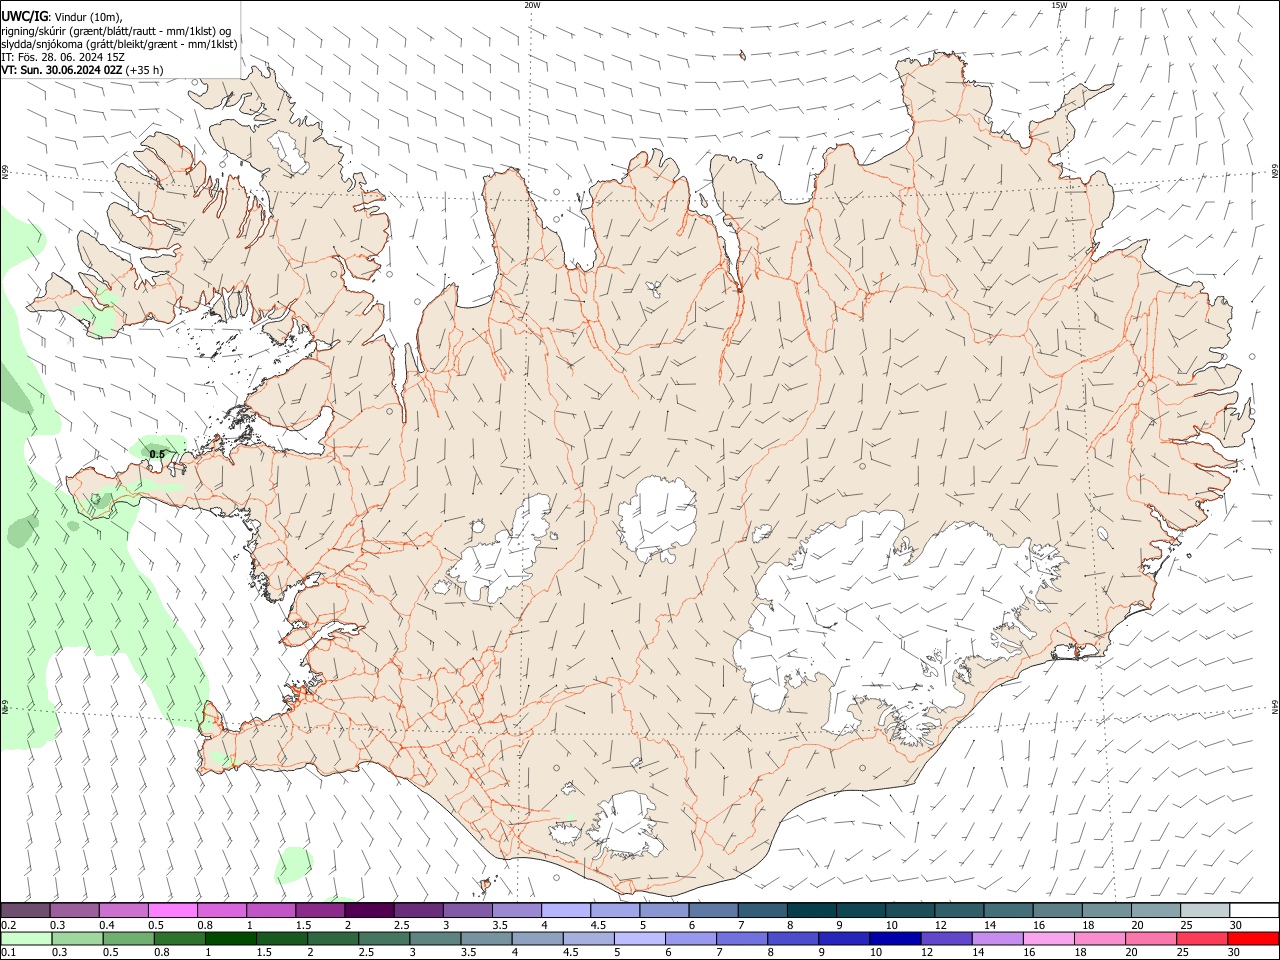
Task: Click the 0.5 precipitation contour label on the map
Action: [157, 454]
